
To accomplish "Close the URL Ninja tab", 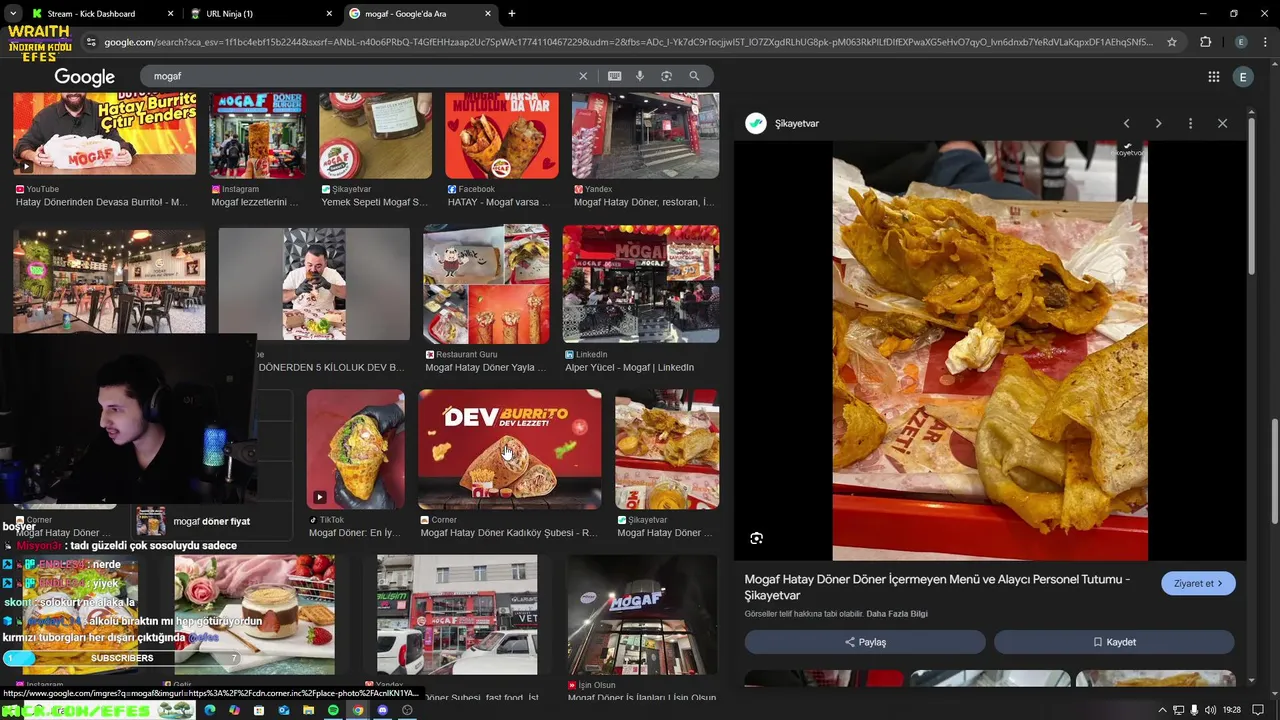I will 329,14.
